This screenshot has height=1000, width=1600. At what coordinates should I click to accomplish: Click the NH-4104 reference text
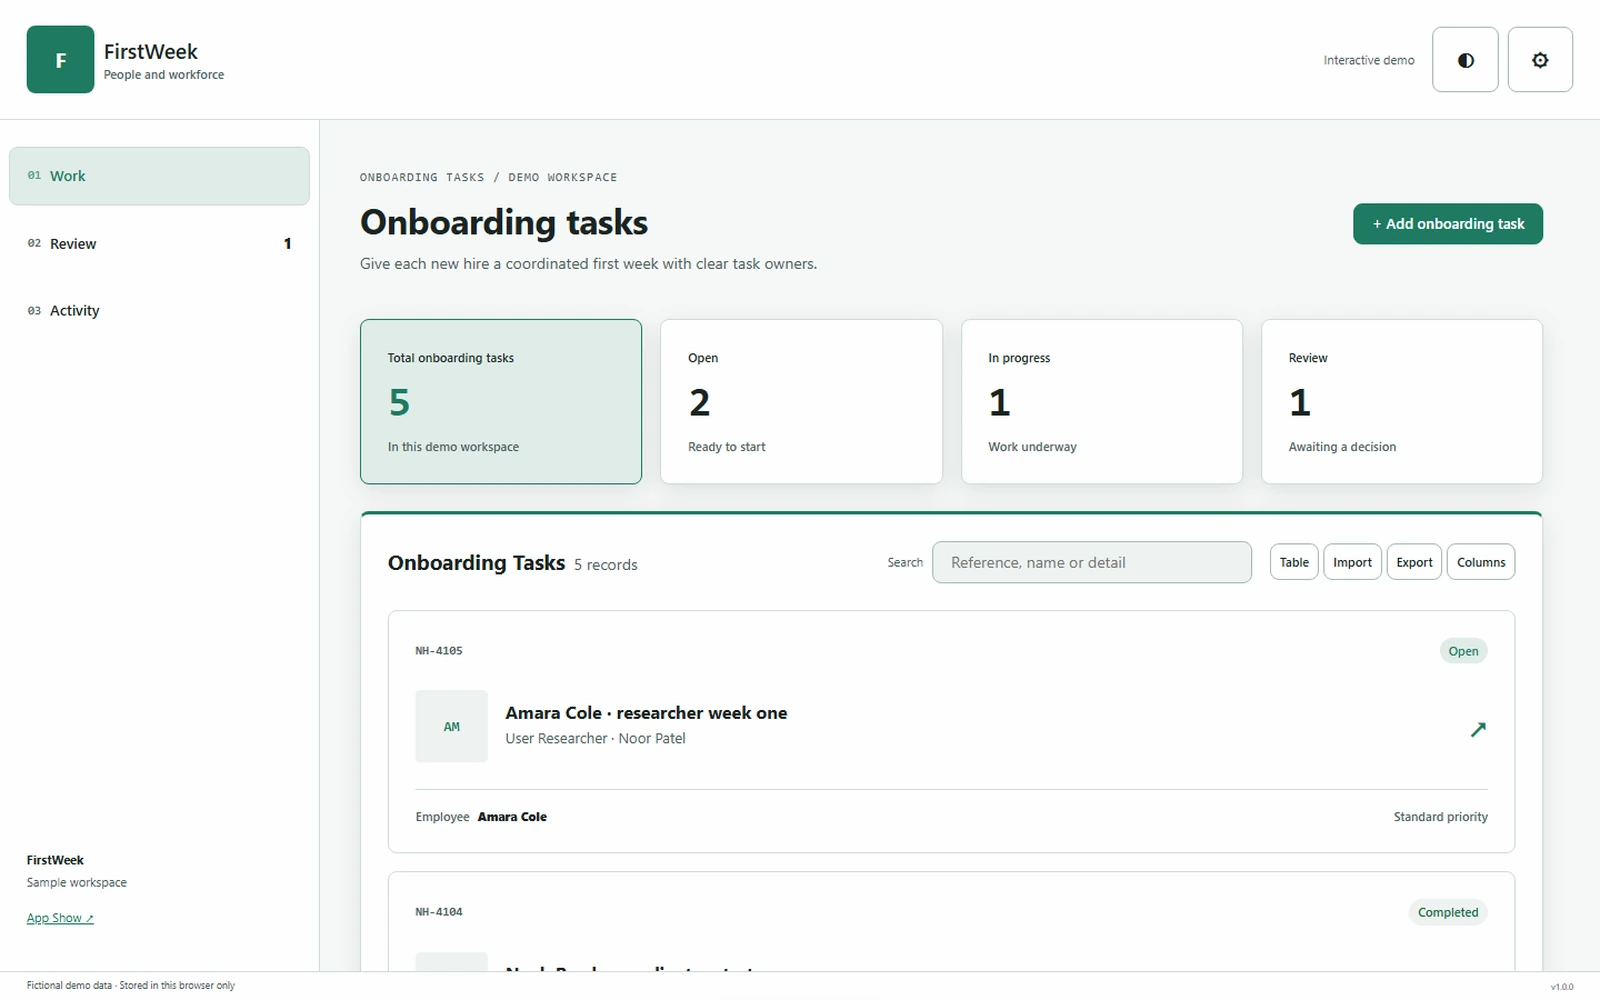coord(439,912)
